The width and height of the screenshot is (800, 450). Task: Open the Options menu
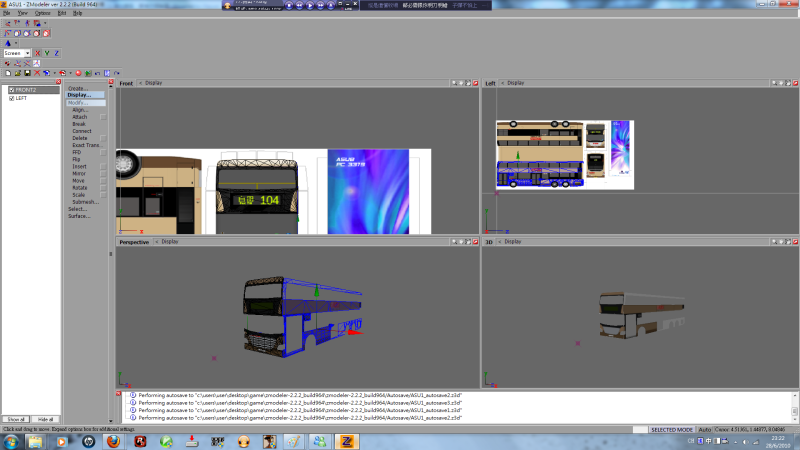coord(42,13)
